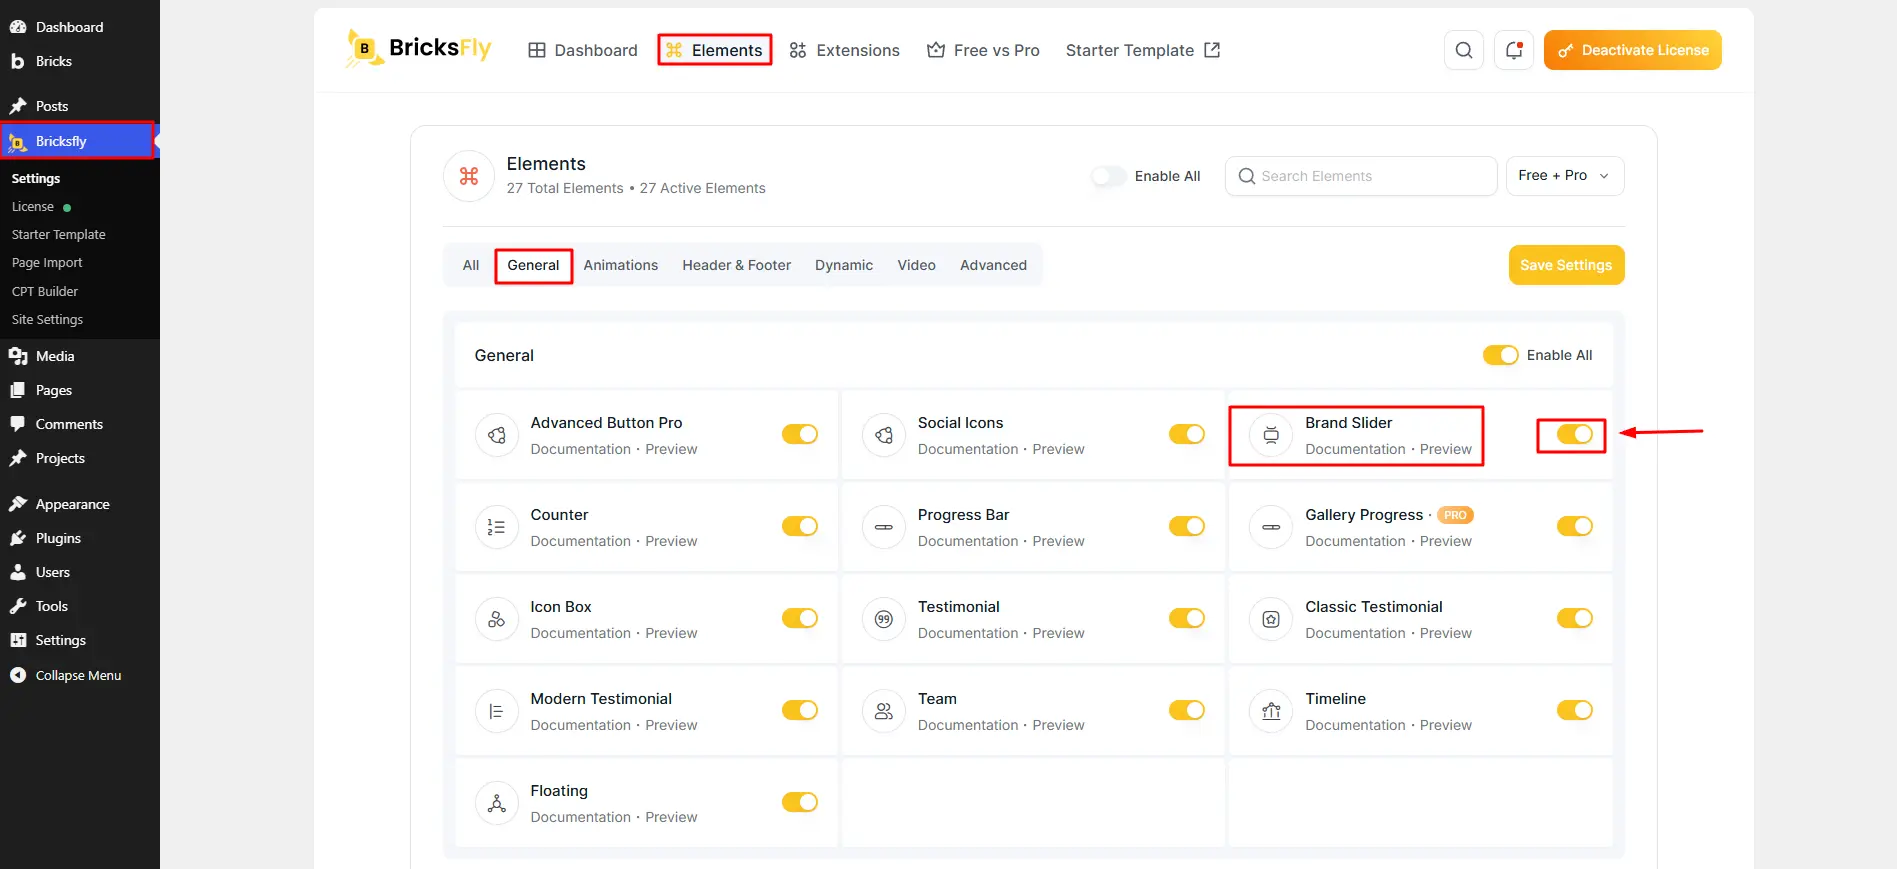Open the notifications bell icon

[1514, 50]
